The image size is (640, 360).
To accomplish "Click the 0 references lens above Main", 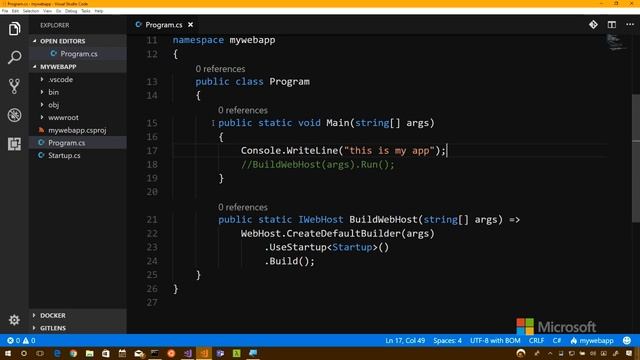I will coord(243,110).
